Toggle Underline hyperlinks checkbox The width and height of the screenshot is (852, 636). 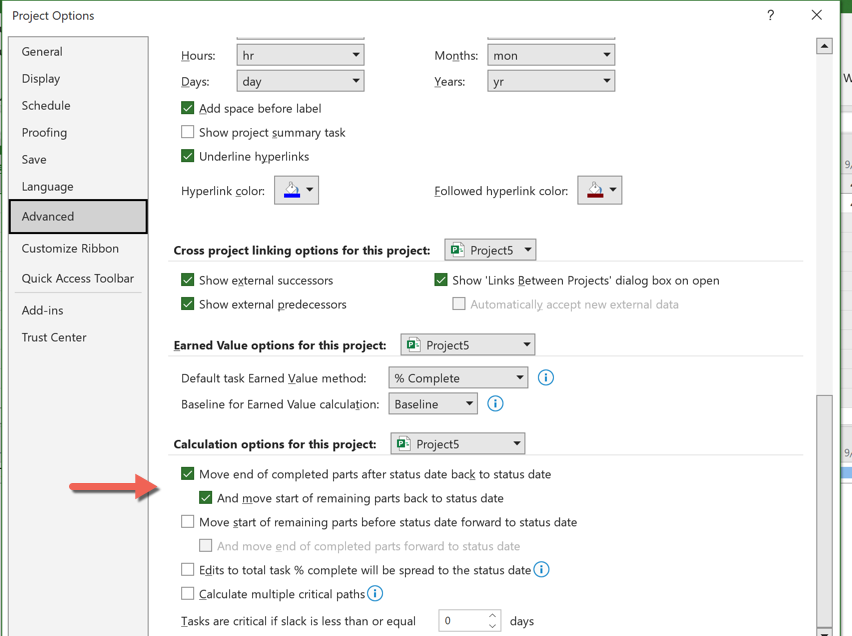(187, 156)
